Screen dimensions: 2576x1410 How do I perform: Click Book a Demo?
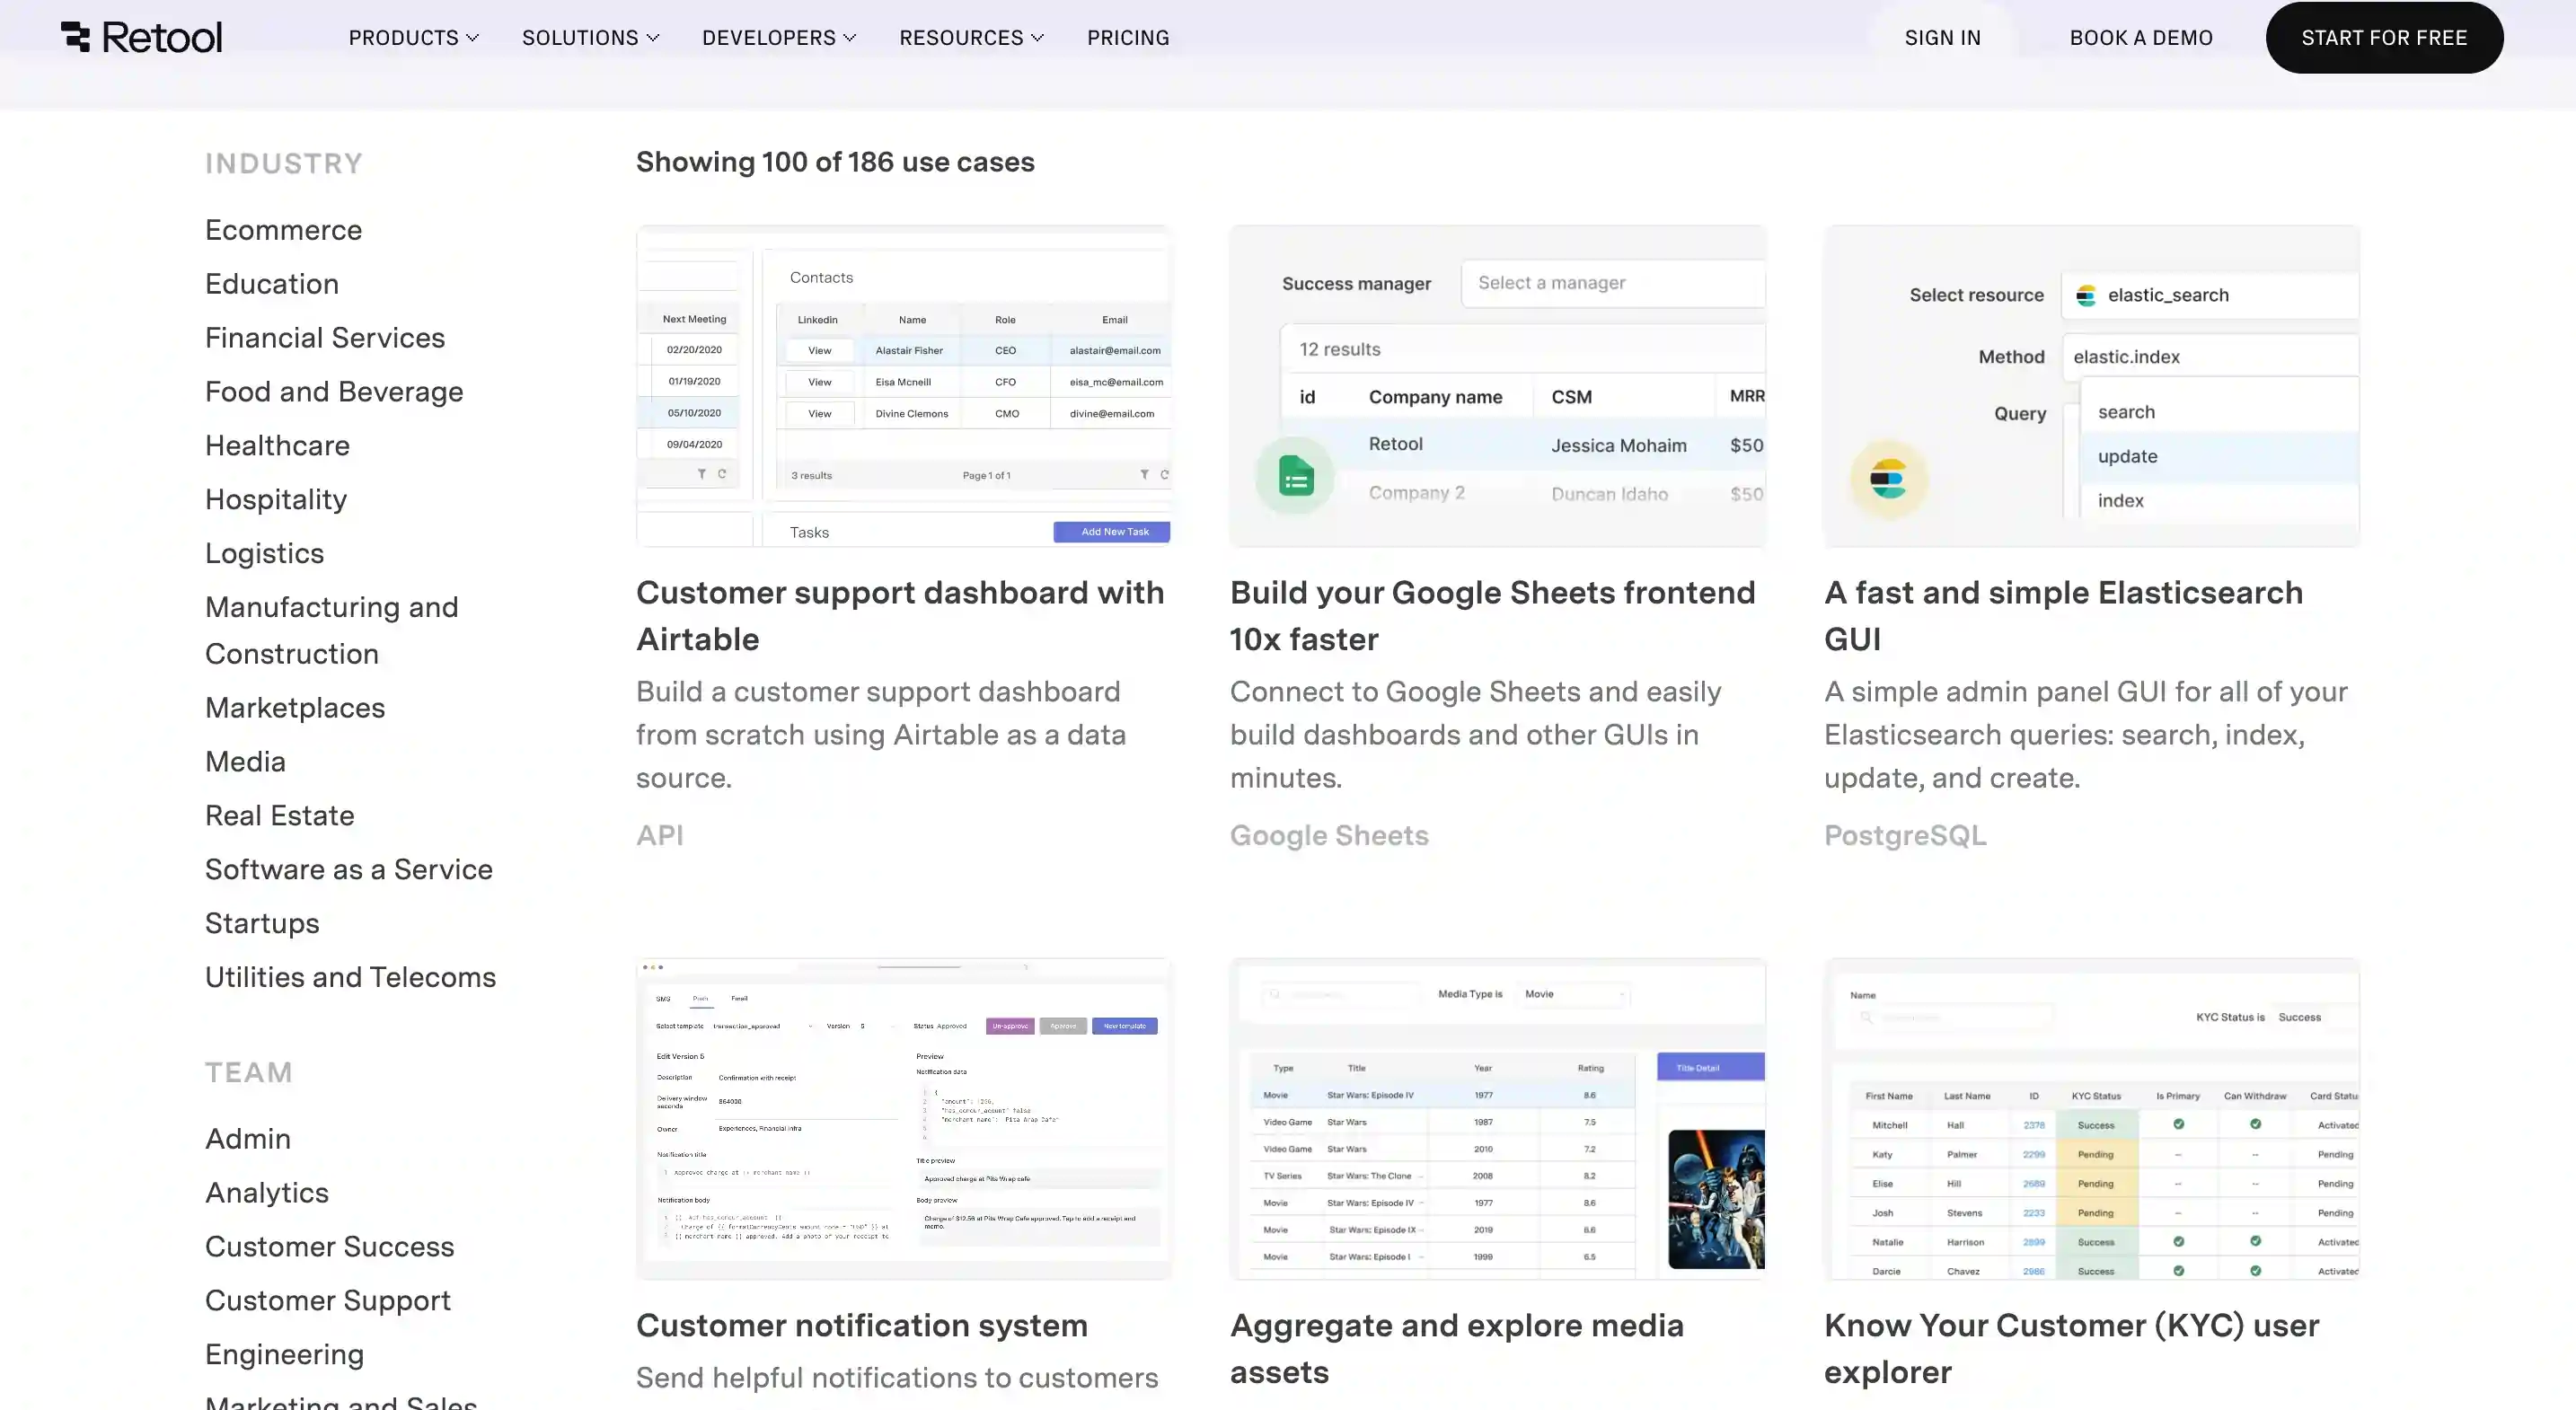[2141, 38]
